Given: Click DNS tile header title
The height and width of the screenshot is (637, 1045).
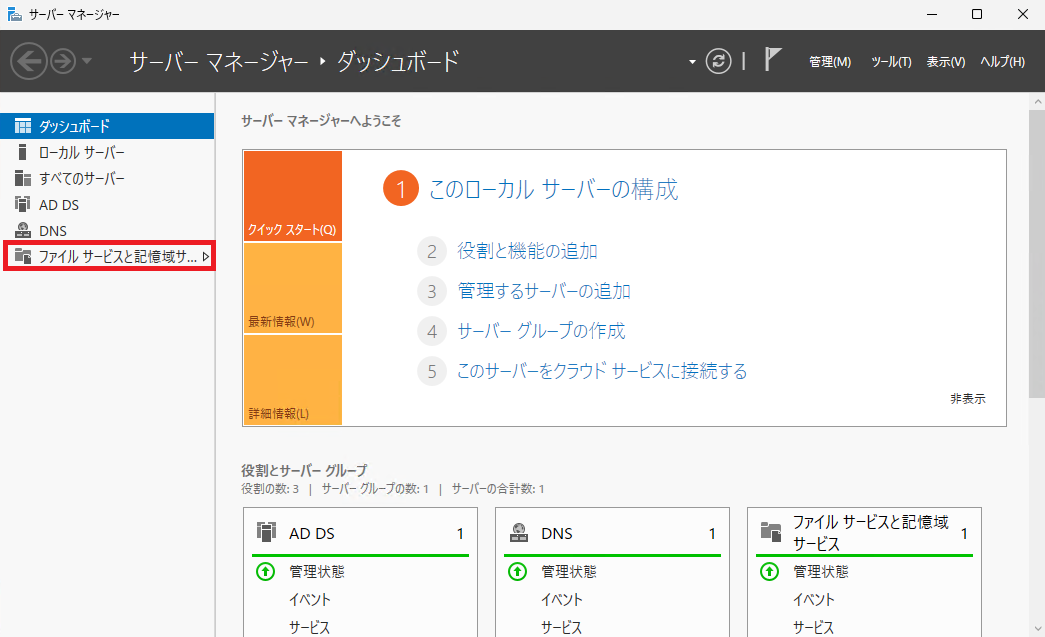Looking at the screenshot, I should (x=556, y=534).
